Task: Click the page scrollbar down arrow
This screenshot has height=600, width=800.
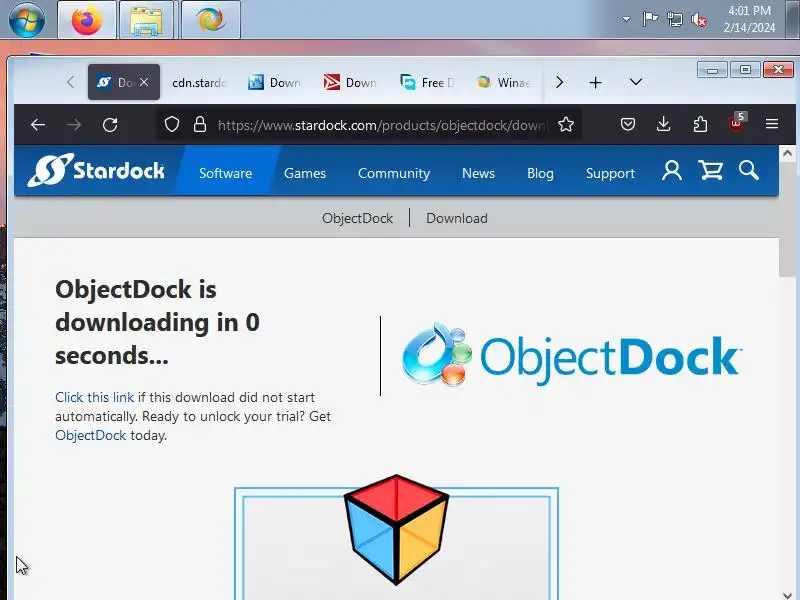Action: click(787, 595)
